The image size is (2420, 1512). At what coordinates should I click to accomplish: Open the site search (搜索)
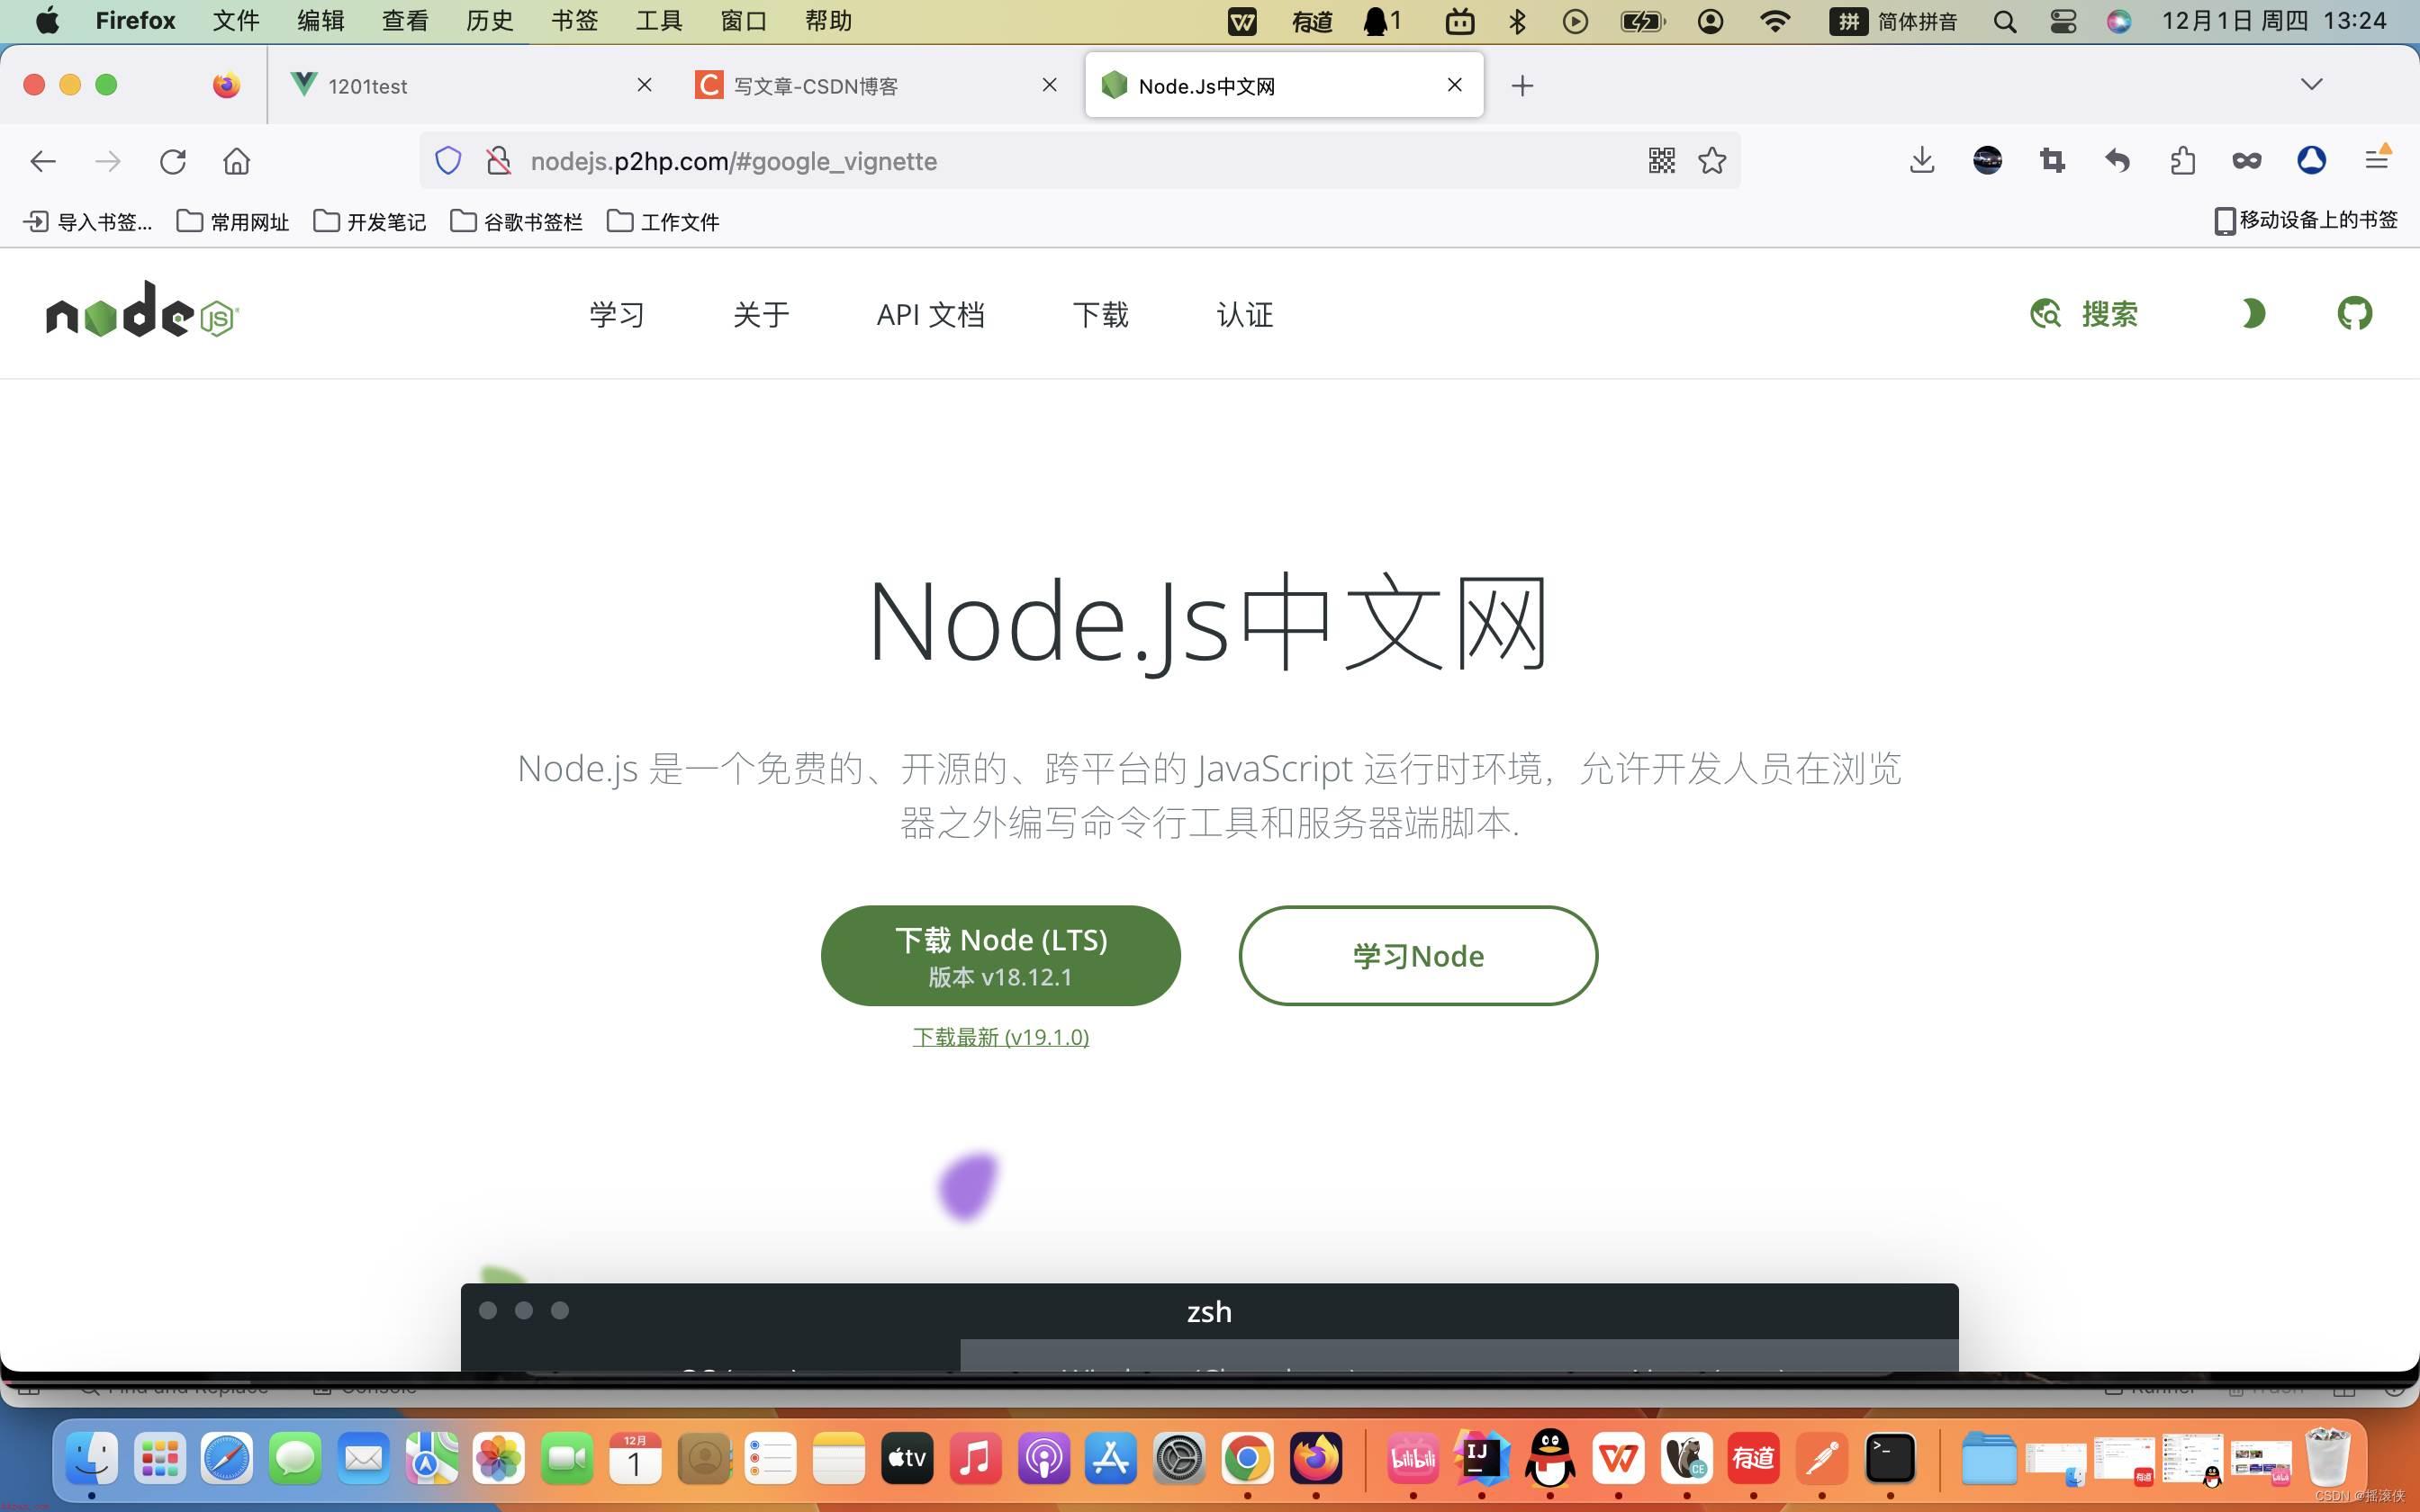point(2084,314)
